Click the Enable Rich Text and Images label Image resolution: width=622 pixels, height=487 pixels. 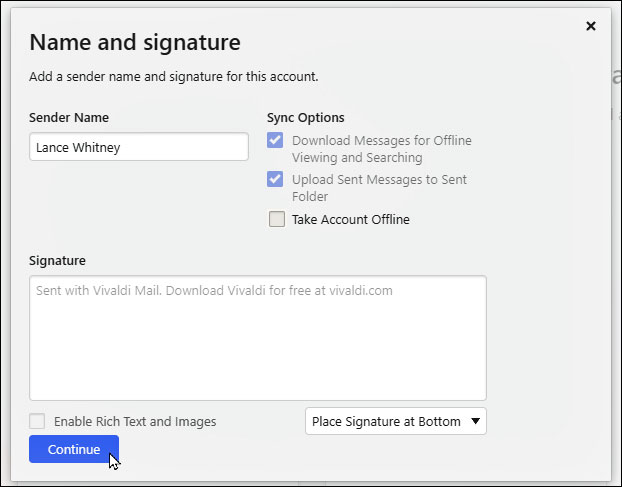[135, 421]
